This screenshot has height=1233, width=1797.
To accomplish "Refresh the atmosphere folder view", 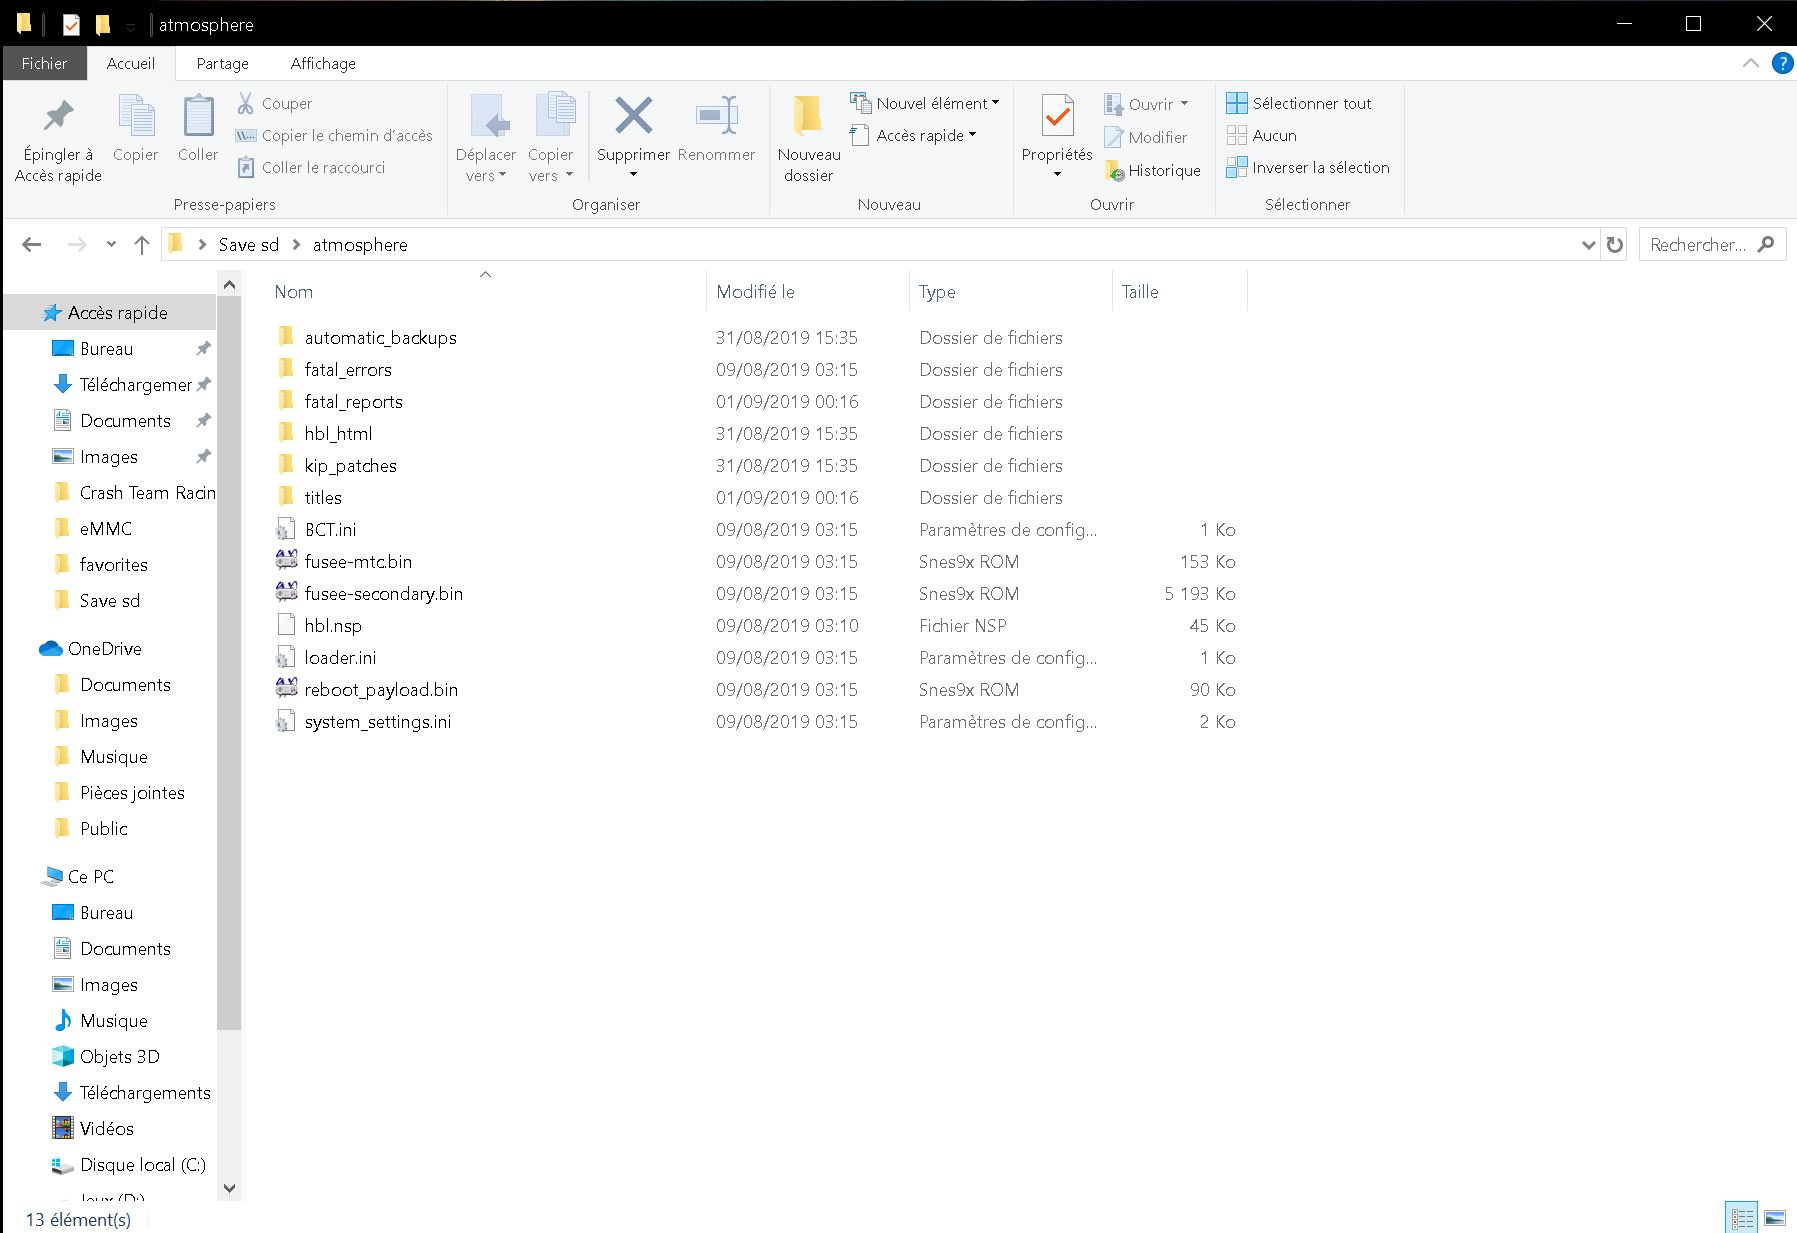I will pyautogui.click(x=1614, y=245).
